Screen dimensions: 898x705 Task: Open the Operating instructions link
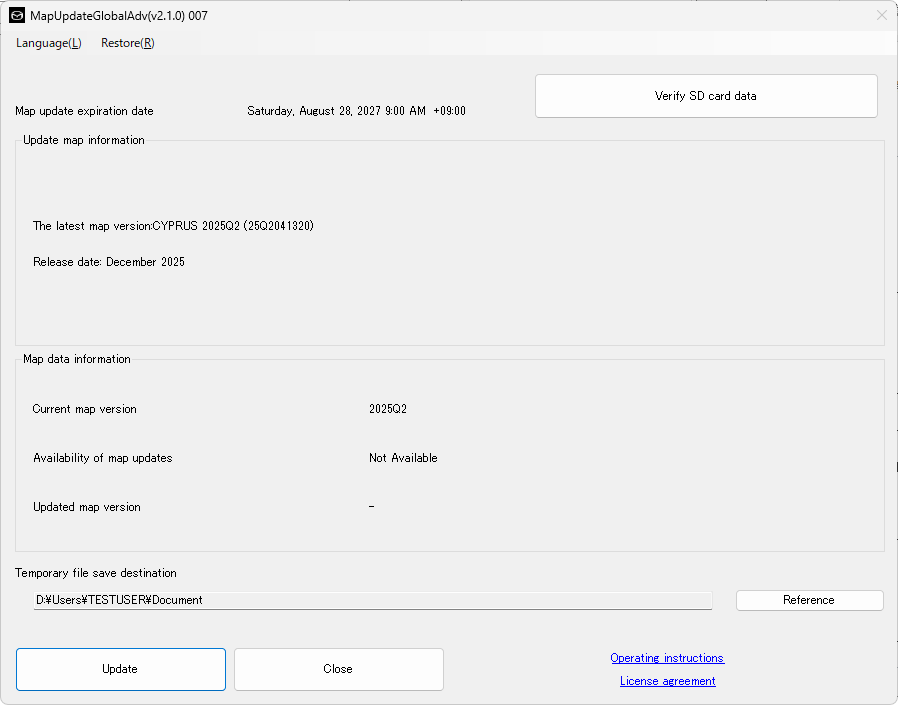pyautogui.click(x=667, y=658)
